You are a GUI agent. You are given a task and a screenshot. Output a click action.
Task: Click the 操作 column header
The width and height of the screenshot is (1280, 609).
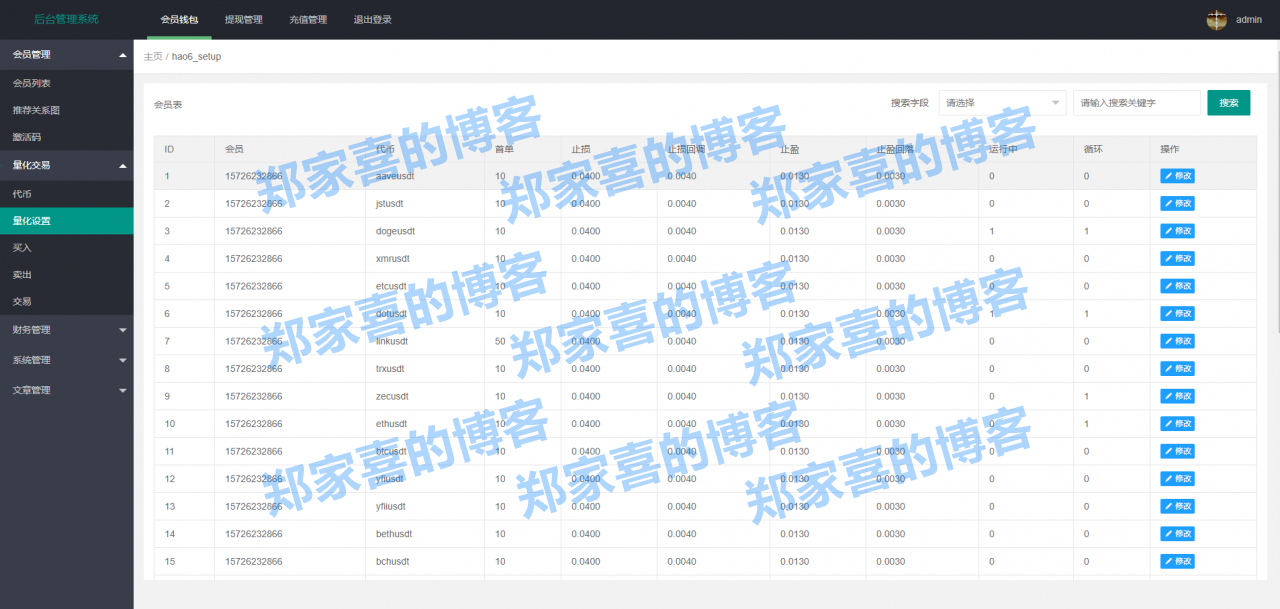(x=1203, y=149)
